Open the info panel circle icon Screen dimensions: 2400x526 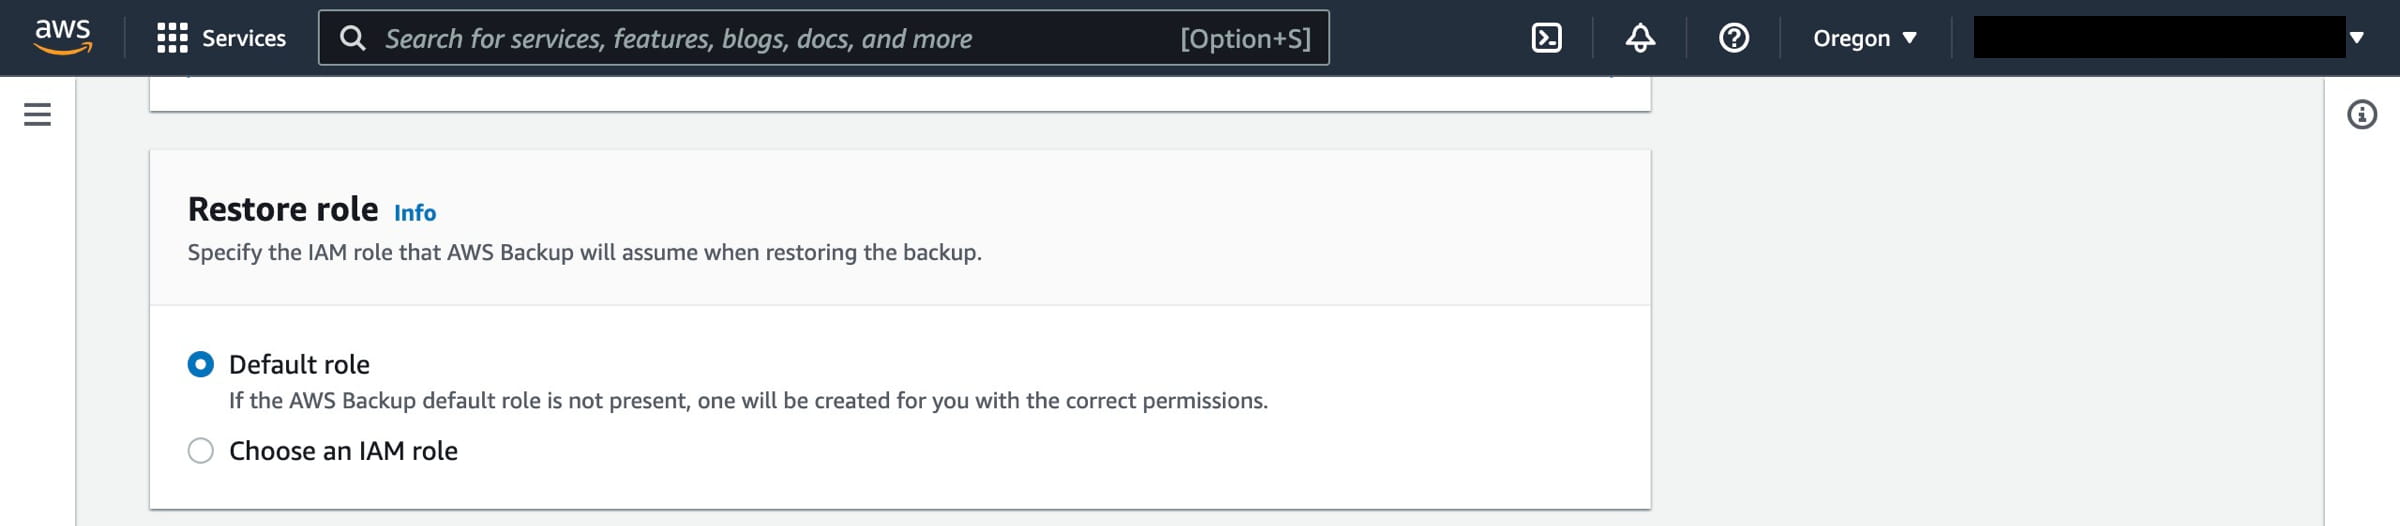point(2361,115)
